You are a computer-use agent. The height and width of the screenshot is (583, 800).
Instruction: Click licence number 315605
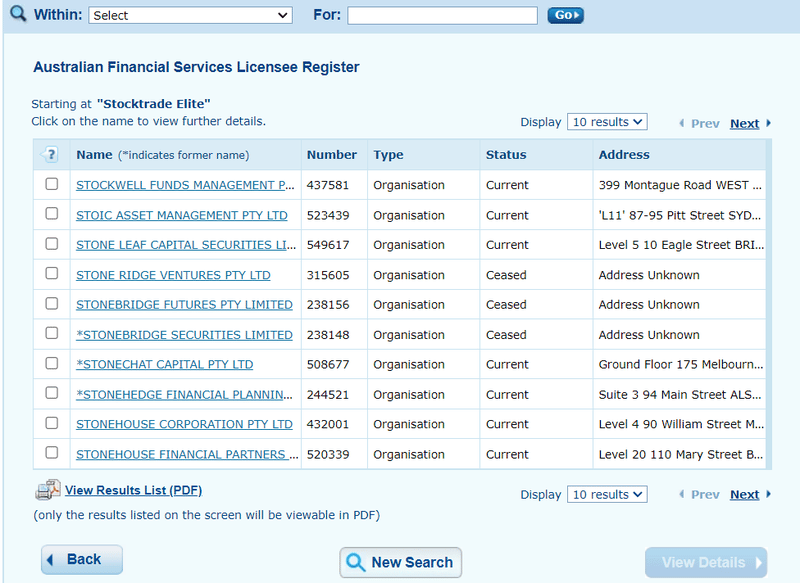click(x=328, y=275)
